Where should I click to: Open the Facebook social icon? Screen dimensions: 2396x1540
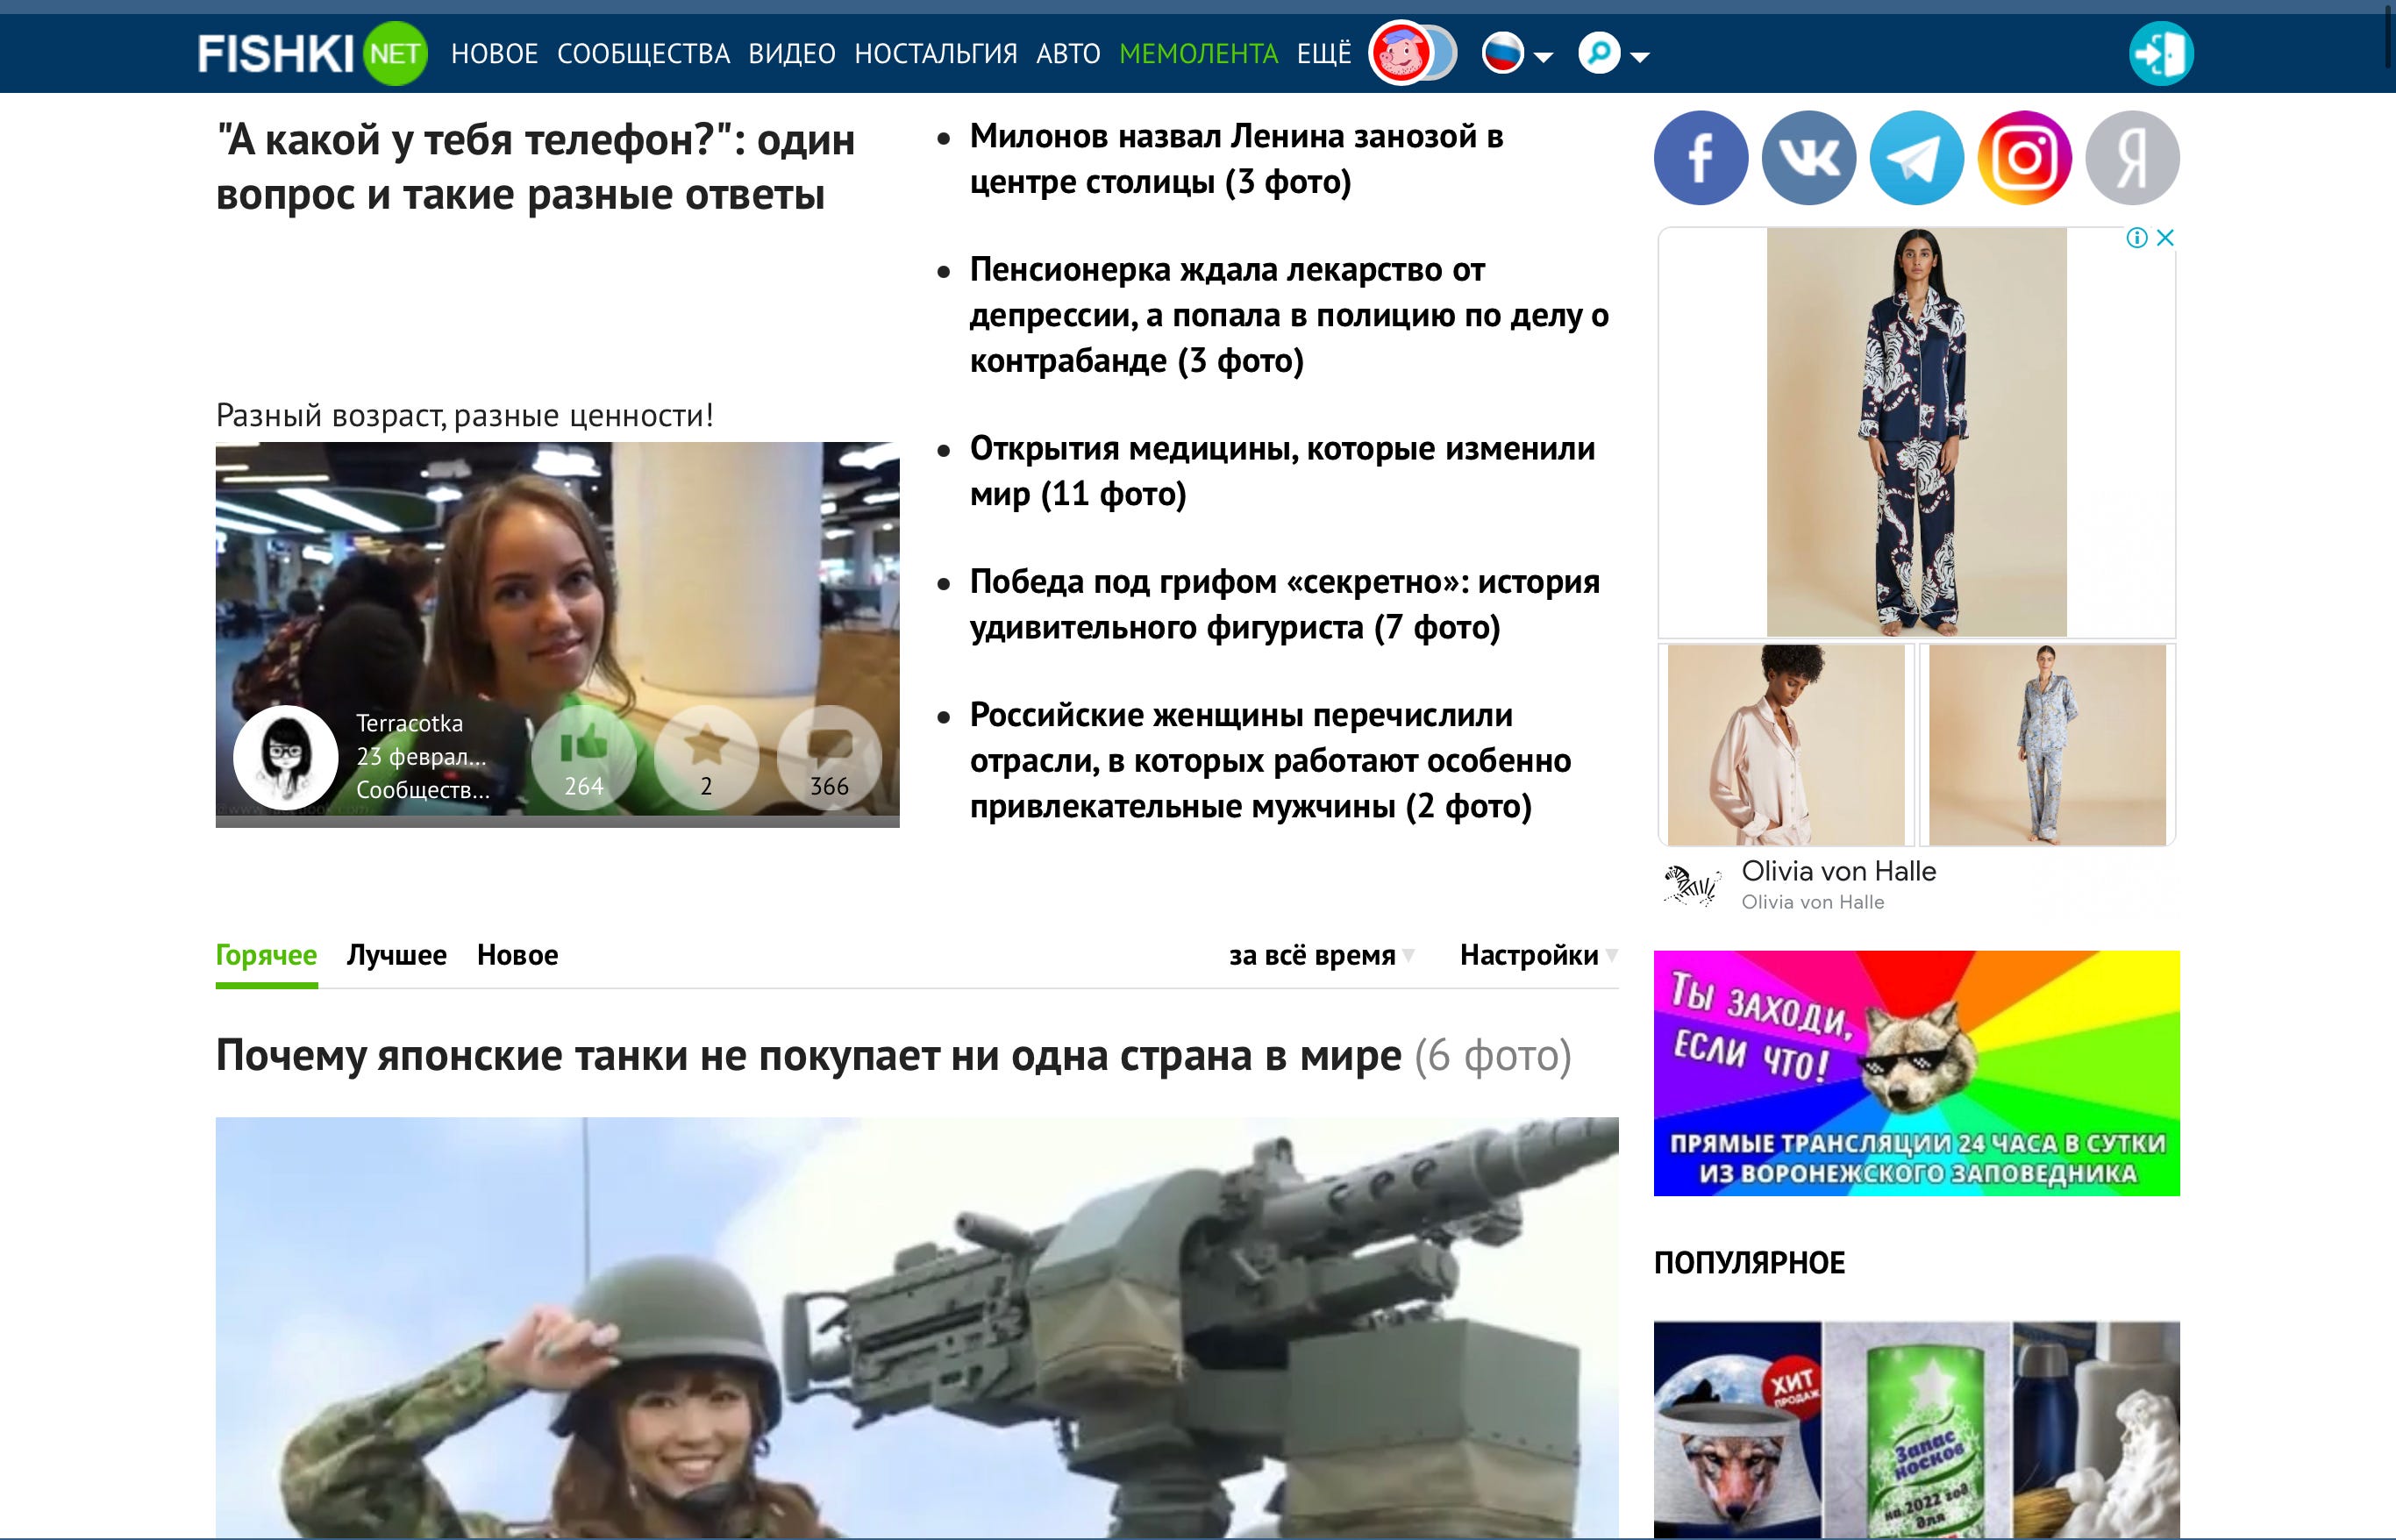[x=1701, y=158]
